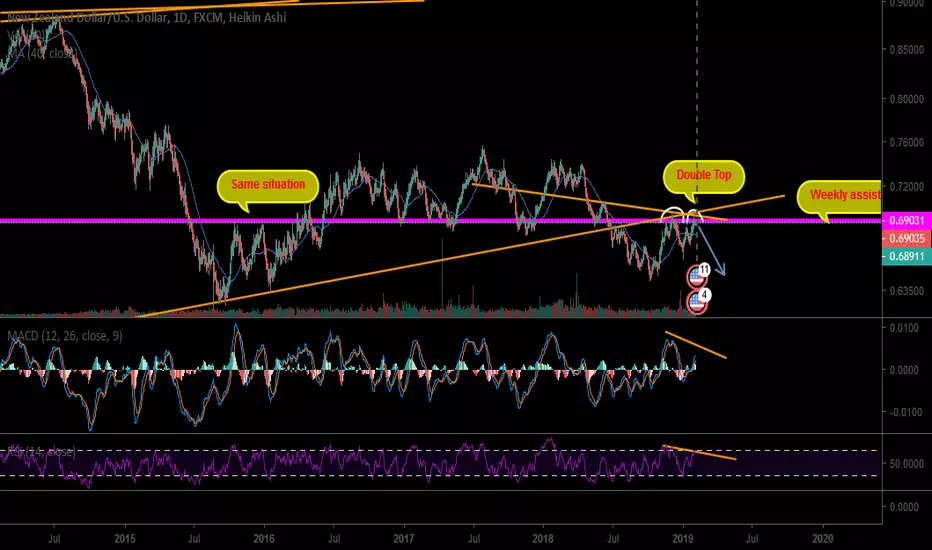Image resolution: width=932 pixels, height=550 pixels.
Task: Click the MA (40, close) indicator legend
Action: pyautogui.click(x=42, y=54)
